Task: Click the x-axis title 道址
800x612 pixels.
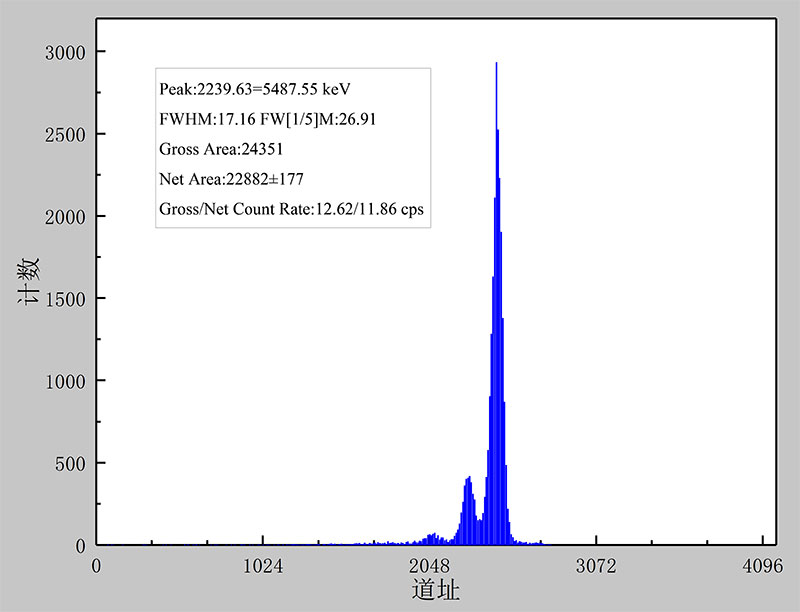Action: 436,590
